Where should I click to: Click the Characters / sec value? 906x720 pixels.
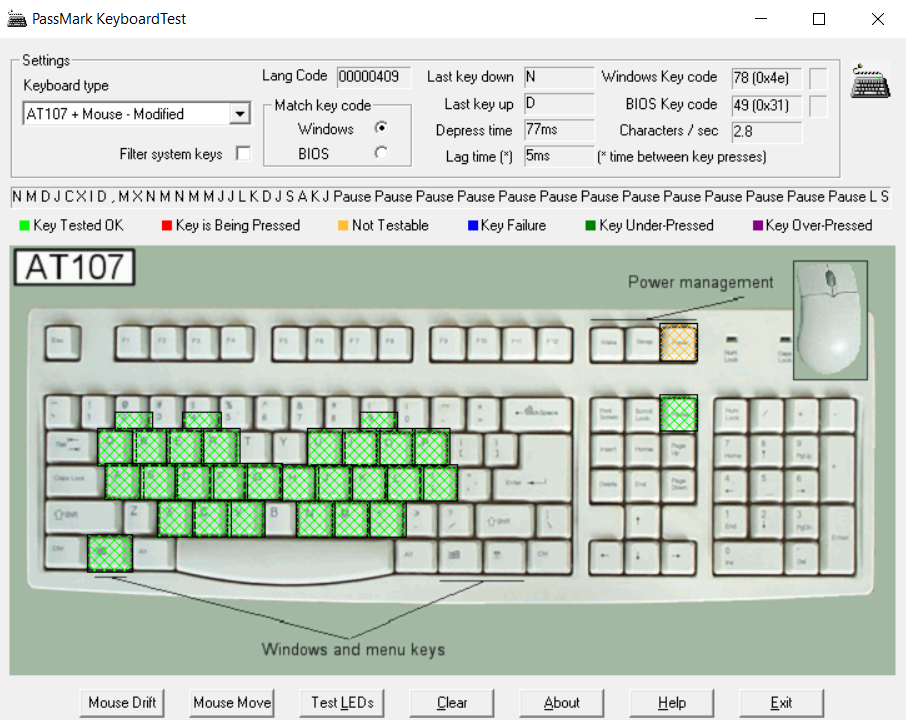pos(767,132)
